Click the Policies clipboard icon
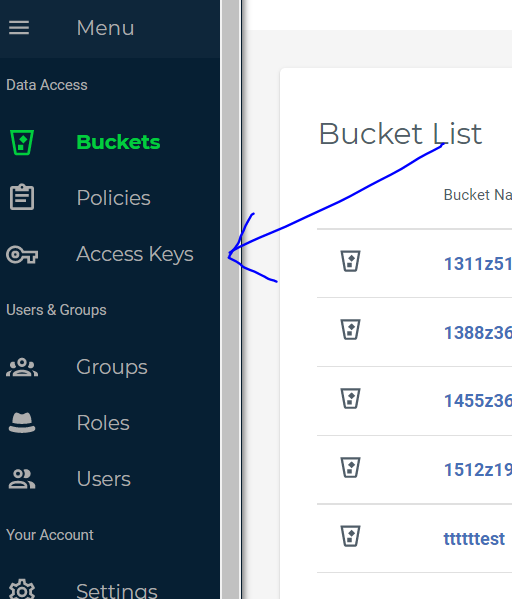 point(22,197)
